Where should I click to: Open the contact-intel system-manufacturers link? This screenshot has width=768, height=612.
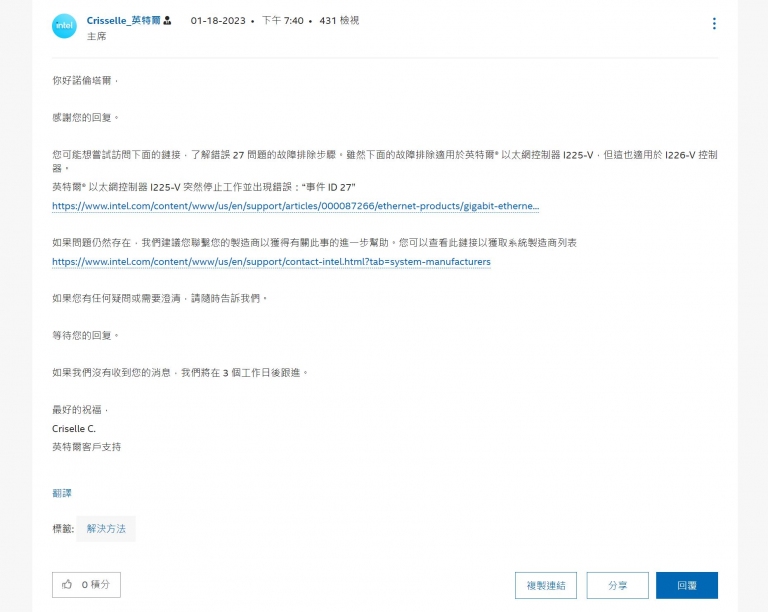[x=271, y=262]
